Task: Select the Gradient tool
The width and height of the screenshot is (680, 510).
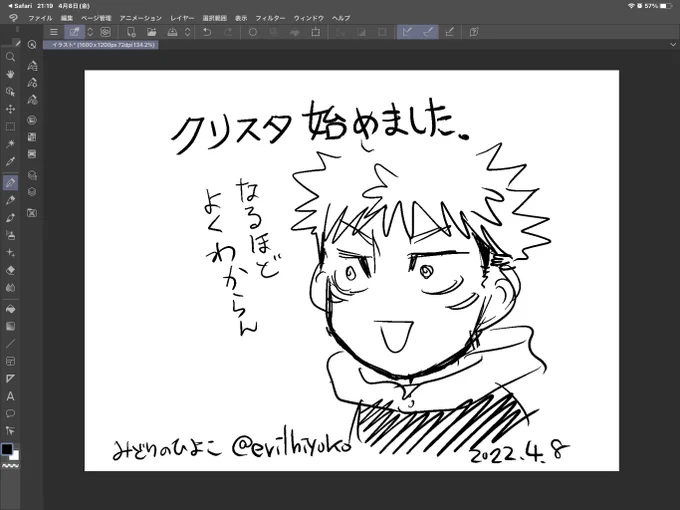Action: [x=10, y=326]
